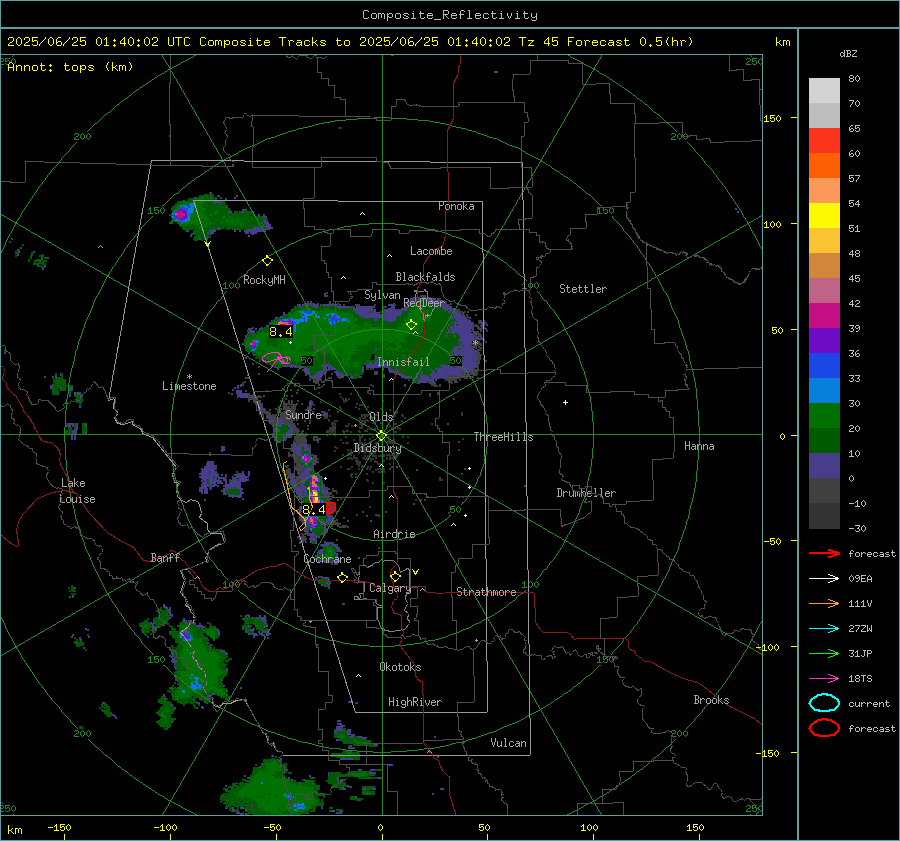Image resolution: width=900 pixels, height=841 pixels.
Task: Click the Strathmore city label
Action: pyautogui.click(x=486, y=592)
